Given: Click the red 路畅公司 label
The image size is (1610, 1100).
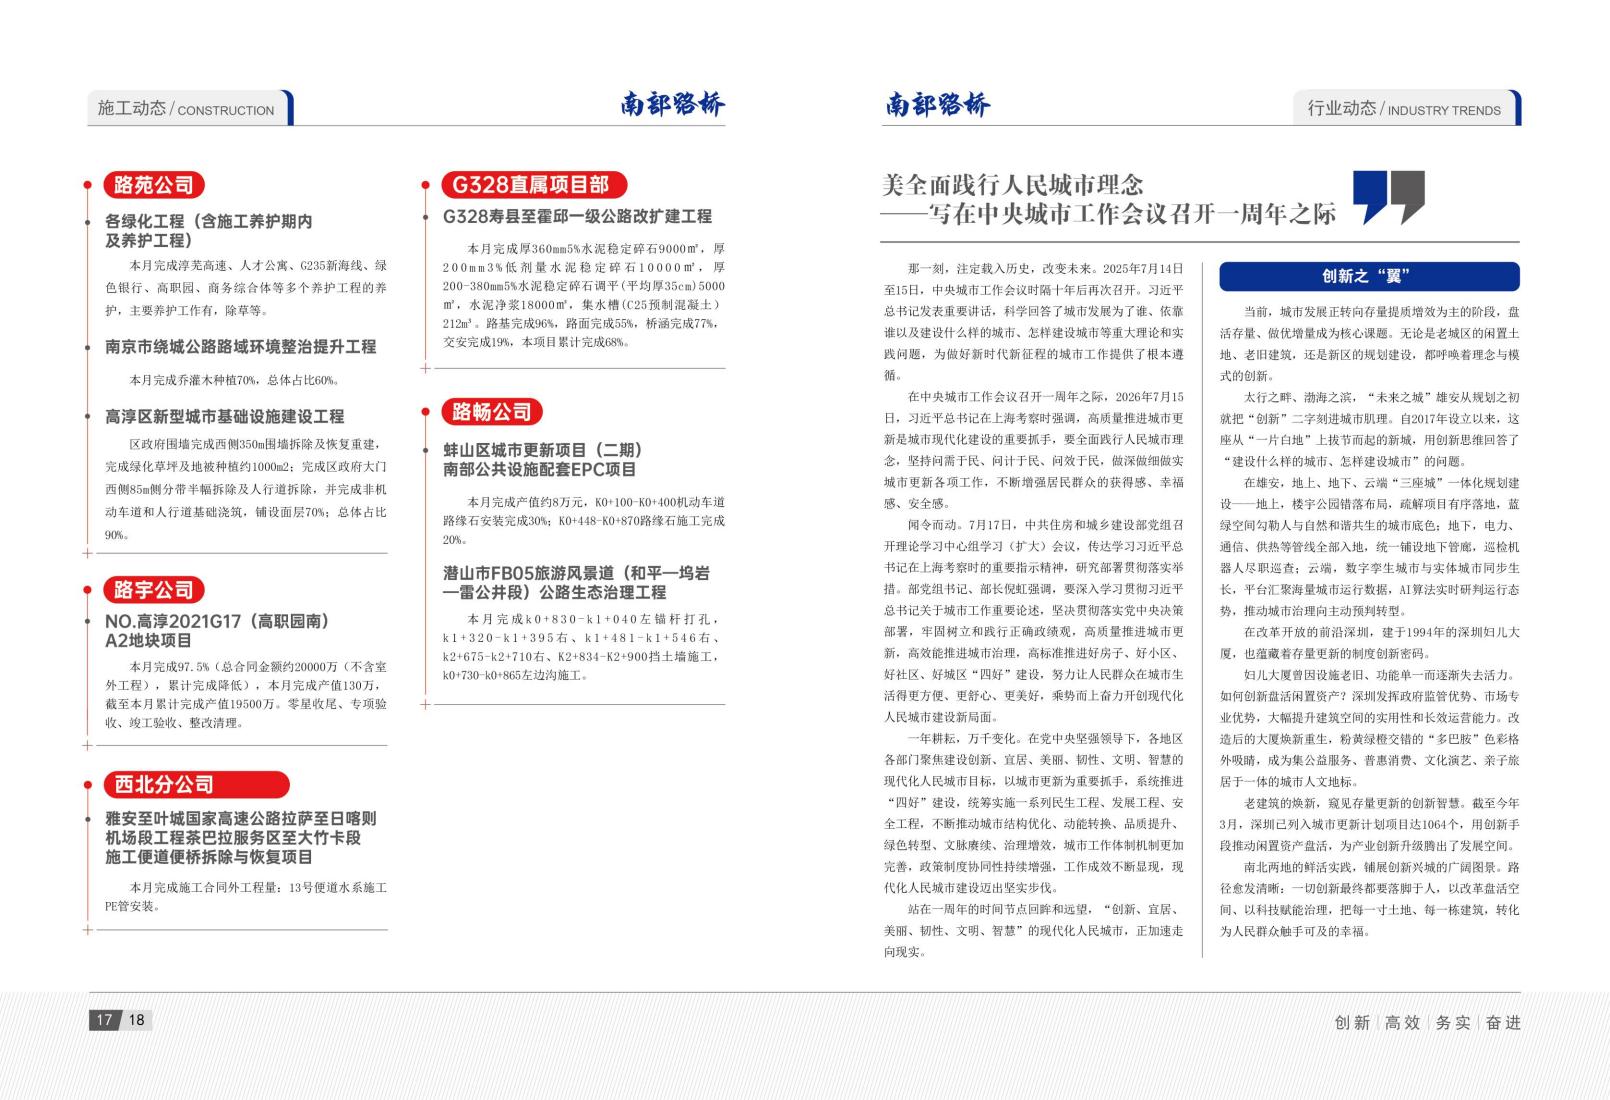Looking at the screenshot, I should 492,411.
